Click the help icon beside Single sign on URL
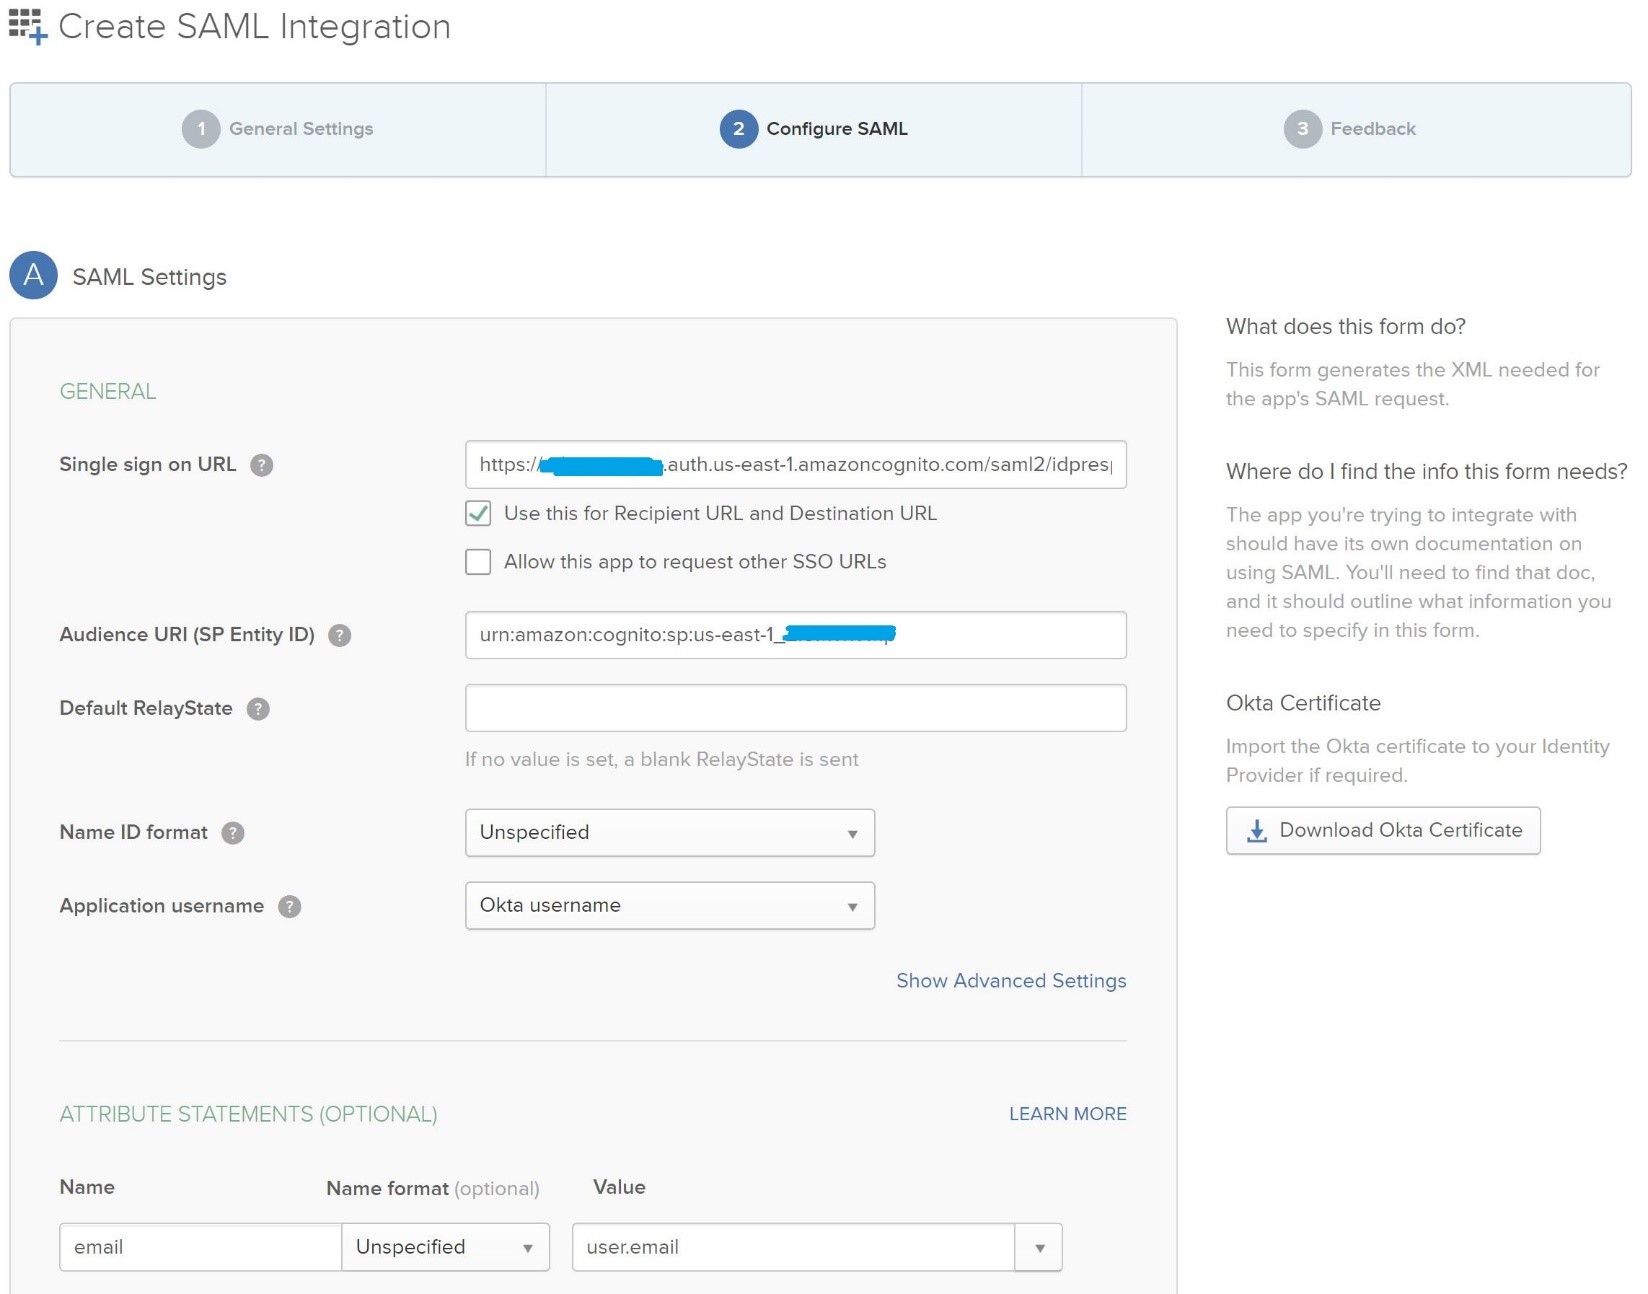The image size is (1648, 1294). point(261,465)
